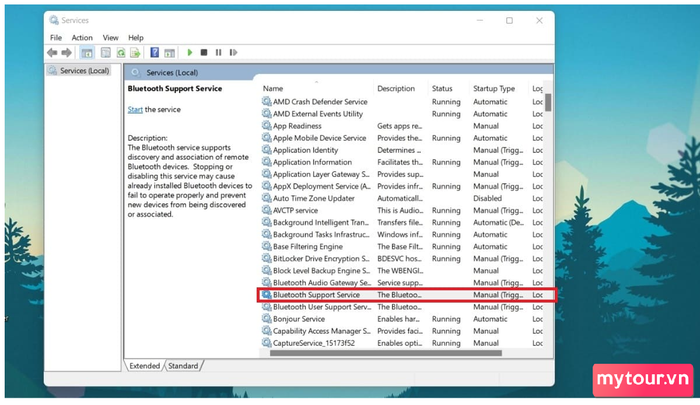Image resolution: width=700 pixels, height=405 pixels.
Task: Open the Help toolbar icon
Action: point(154,53)
